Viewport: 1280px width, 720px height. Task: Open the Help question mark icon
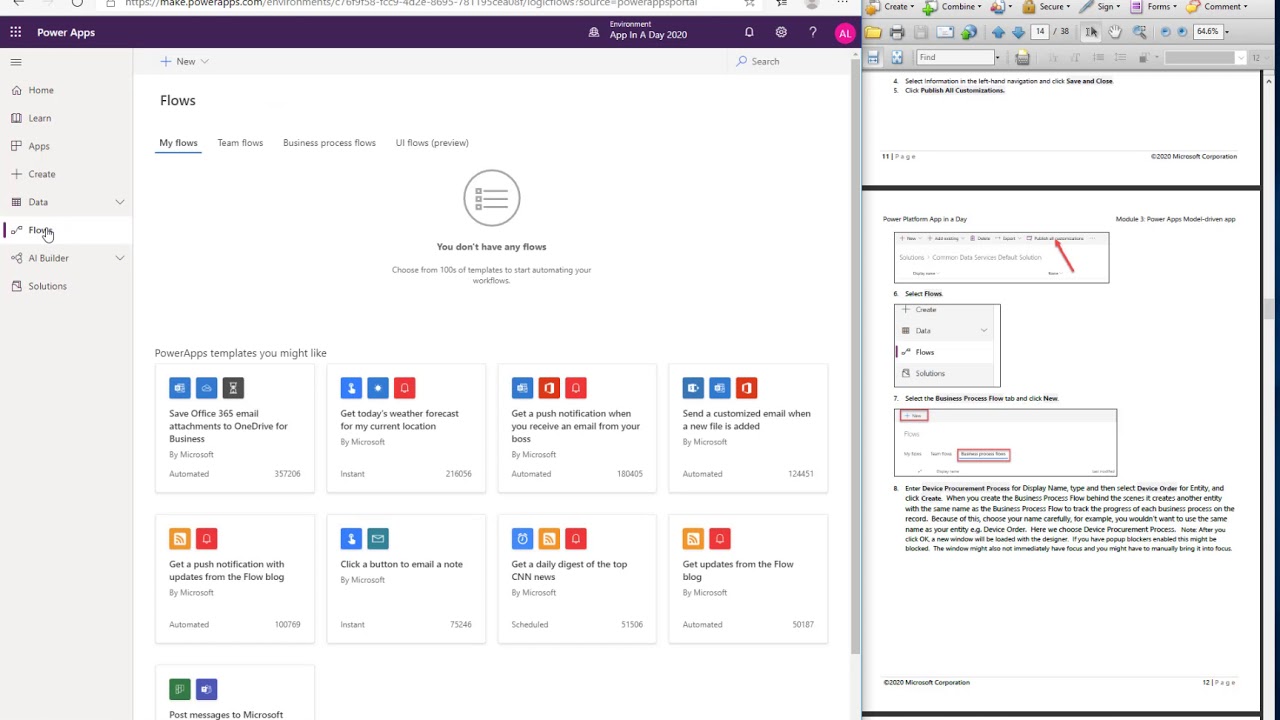tap(813, 33)
